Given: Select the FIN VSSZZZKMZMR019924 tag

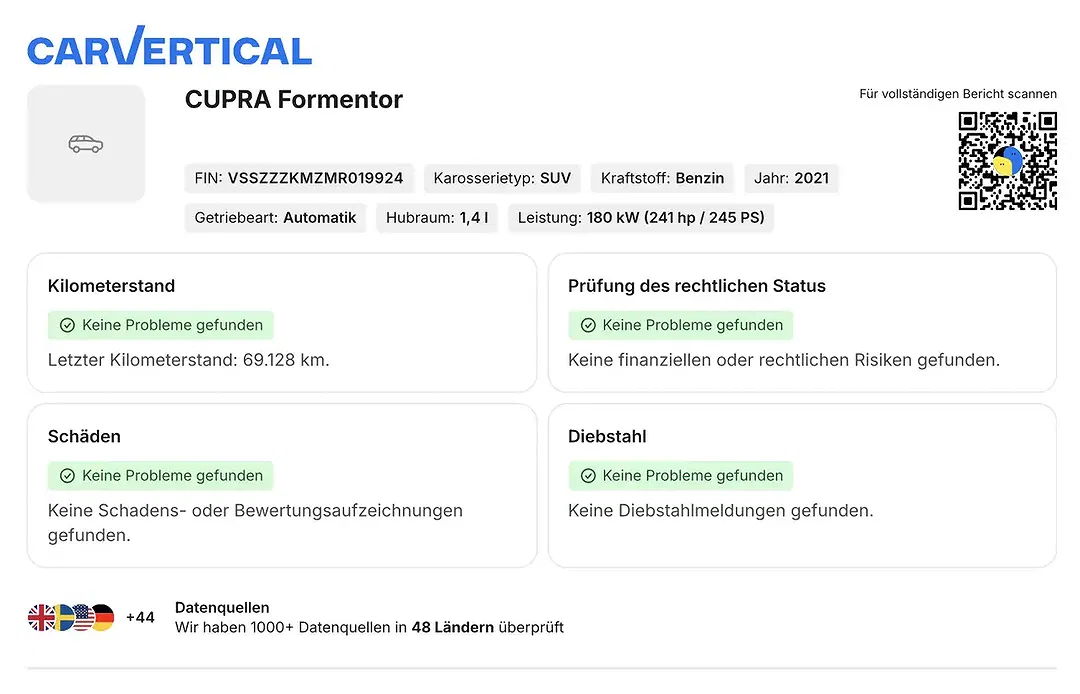Looking at the screenshot, I should pos(299,178).
